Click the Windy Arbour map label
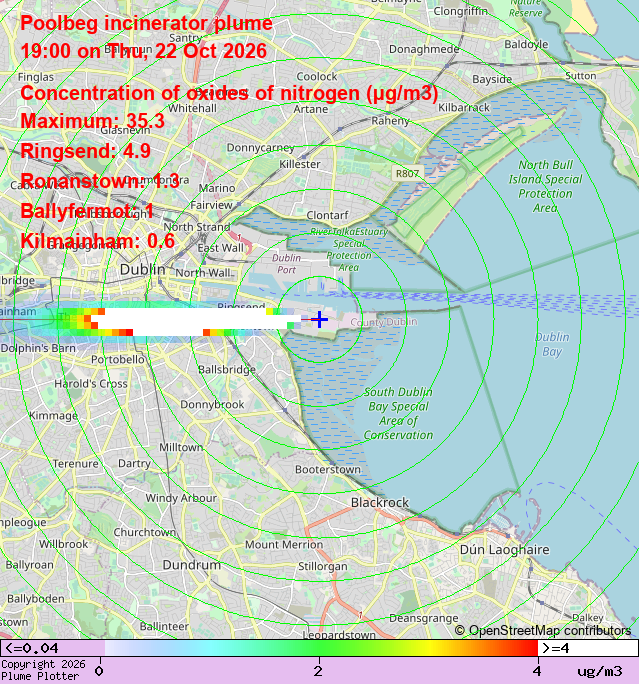639x684 pixels. coord(181,498)
